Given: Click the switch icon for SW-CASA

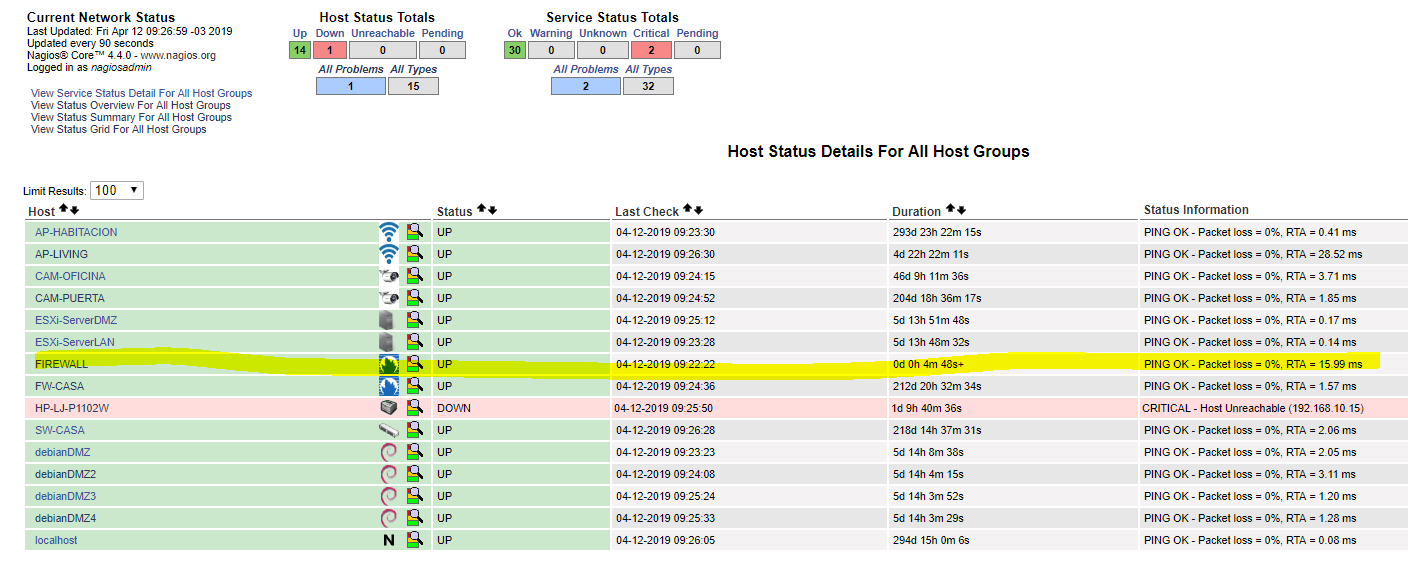Looking at the screenshot, I should (388, 430).
